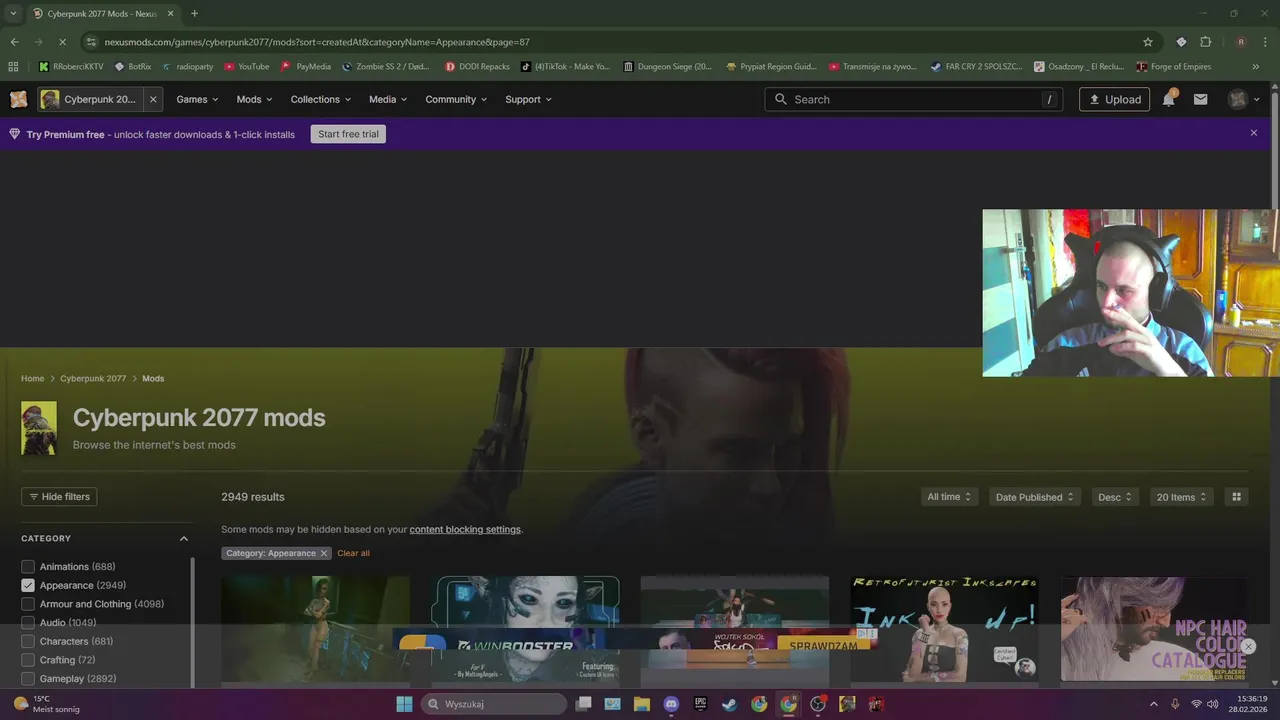This screenshot has height=720, width=1280.
Task: Open the weather widget on the taskbar
Action: click(47, 704)
